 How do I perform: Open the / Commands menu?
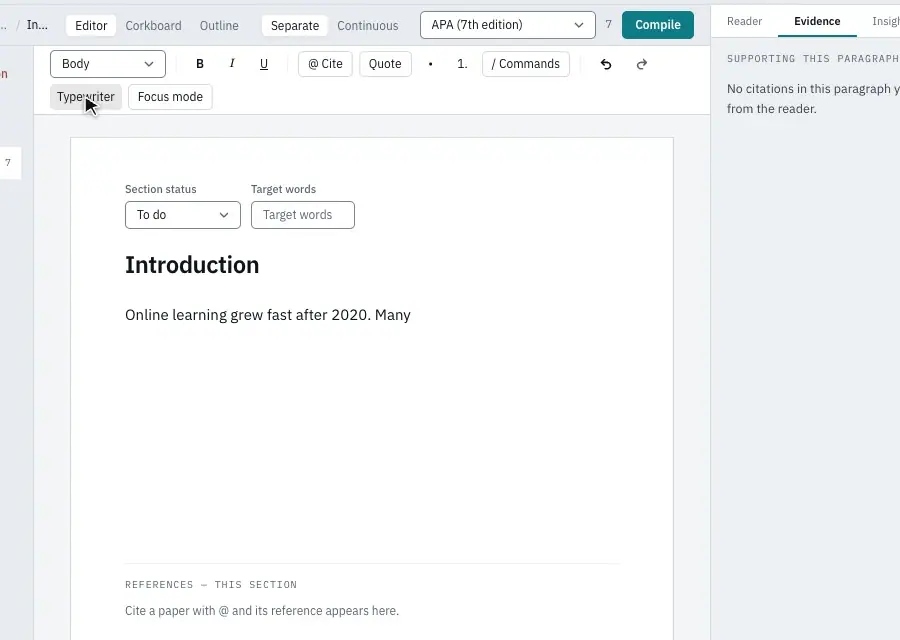526,64
